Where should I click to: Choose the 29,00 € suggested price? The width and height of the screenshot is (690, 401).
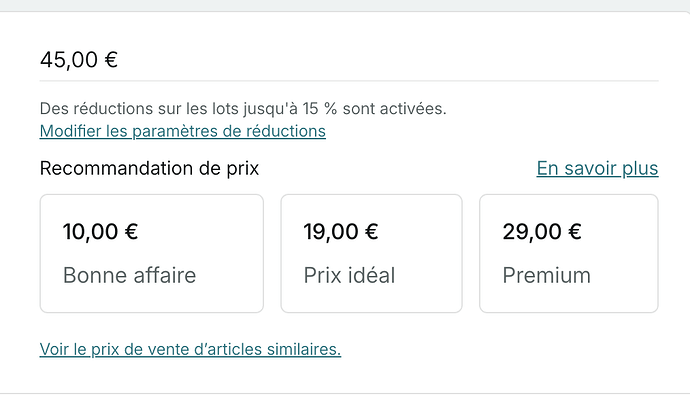tap(539, 232)
